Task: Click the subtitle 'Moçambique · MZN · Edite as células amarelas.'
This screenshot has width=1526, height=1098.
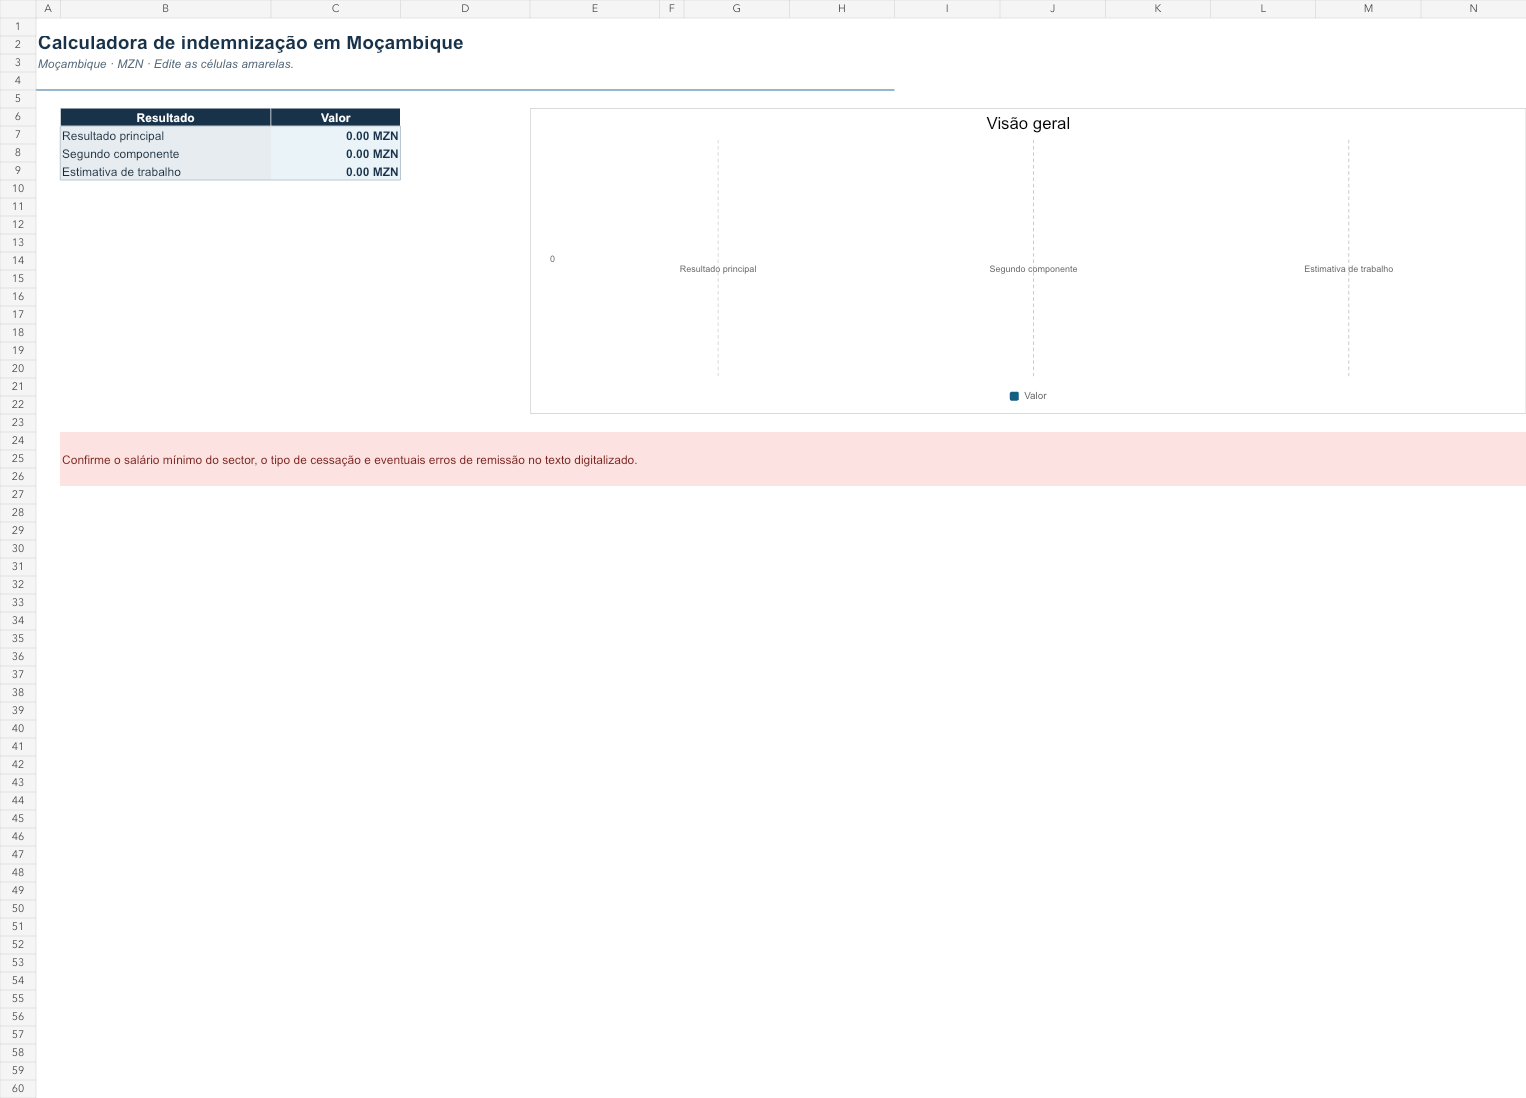Action: [166, 64]
